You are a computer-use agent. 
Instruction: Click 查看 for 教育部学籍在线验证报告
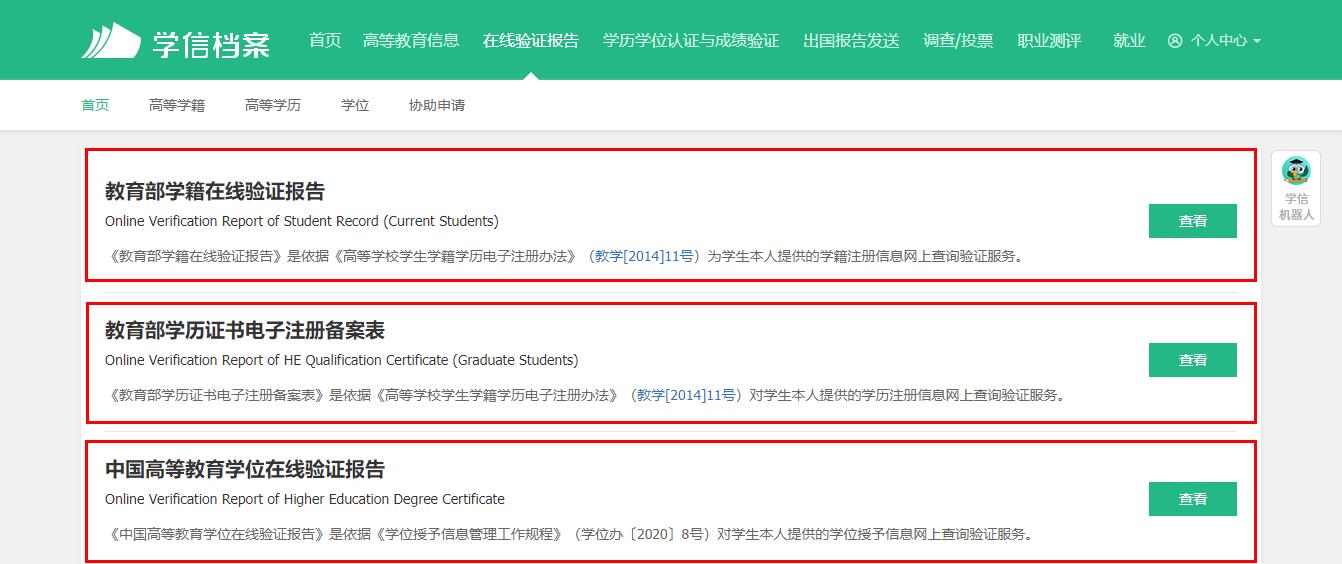click(1192, 221)
